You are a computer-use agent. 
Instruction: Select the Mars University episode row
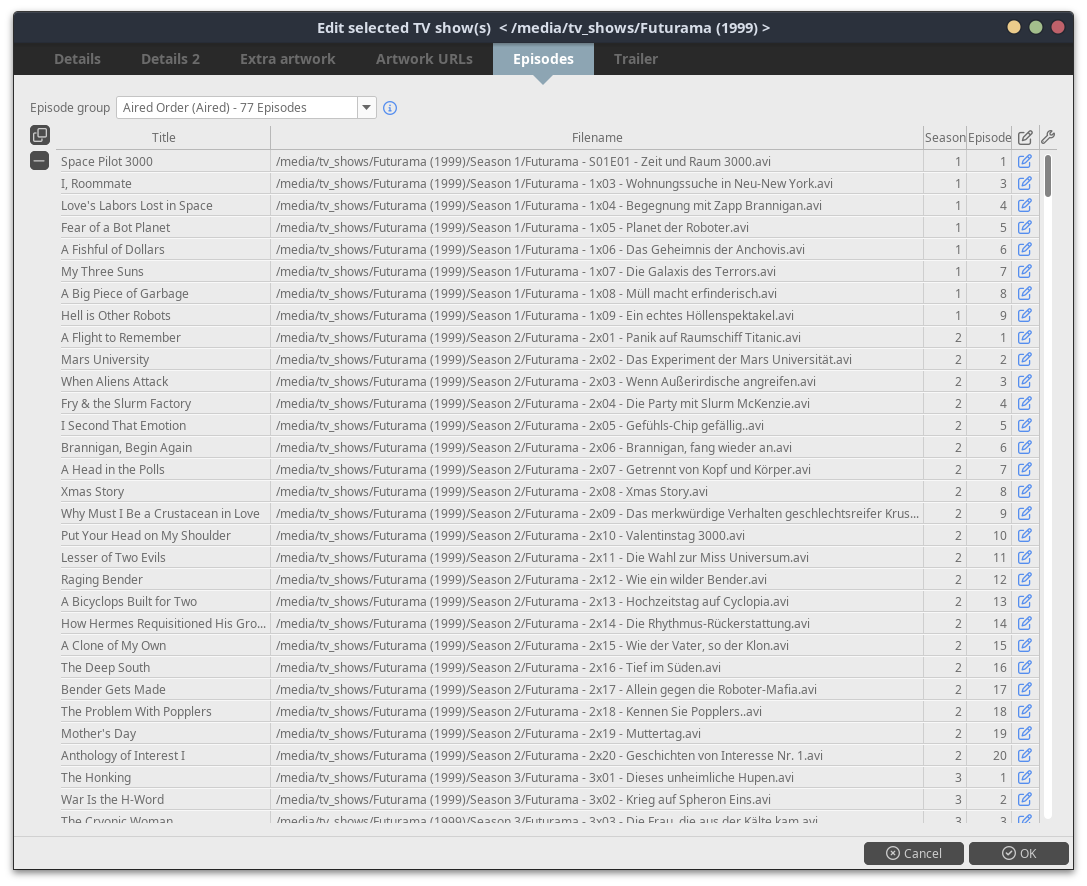tap(105, 359)
